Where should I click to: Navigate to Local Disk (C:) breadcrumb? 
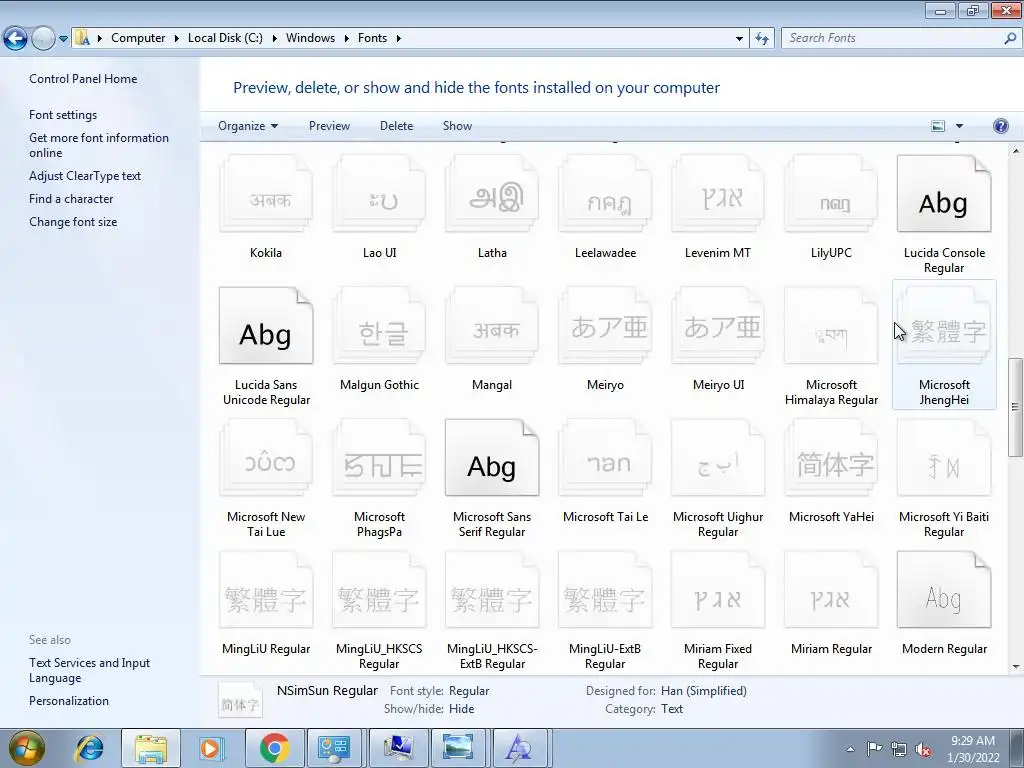click(225, 39)
